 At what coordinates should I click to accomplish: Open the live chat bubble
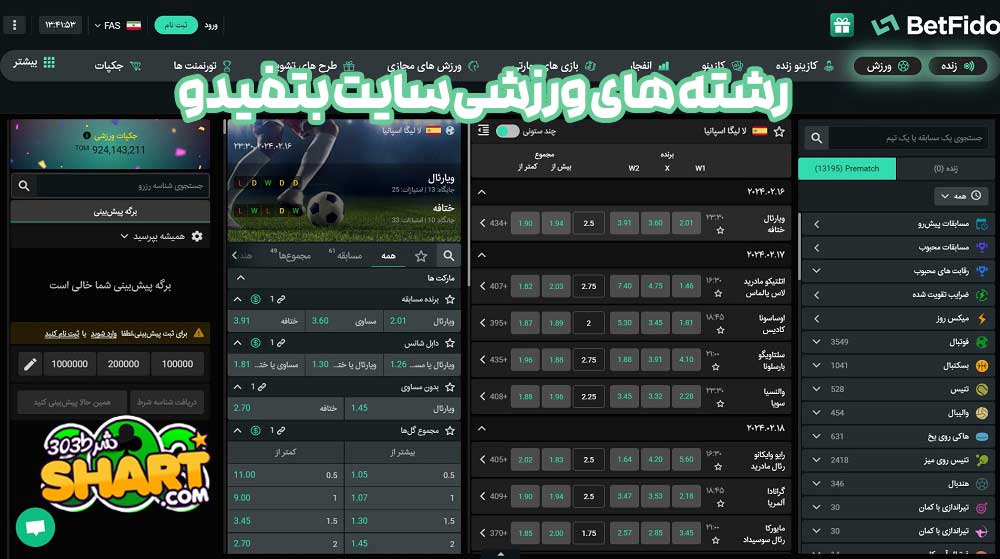35,527
